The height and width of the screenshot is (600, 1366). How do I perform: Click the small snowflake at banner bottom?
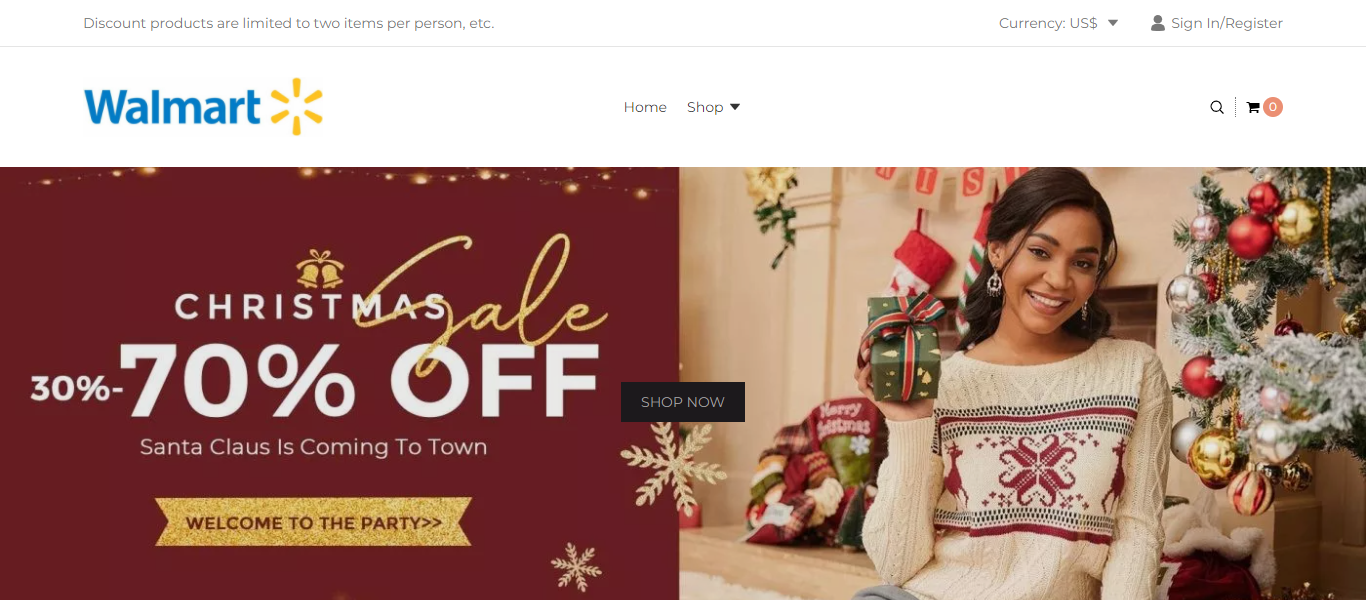click(577, 567)
